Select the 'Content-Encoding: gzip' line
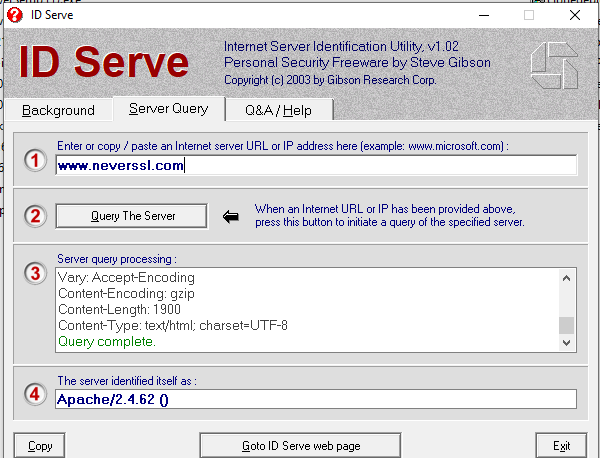600x458 pixels. [x=126, y=293]
